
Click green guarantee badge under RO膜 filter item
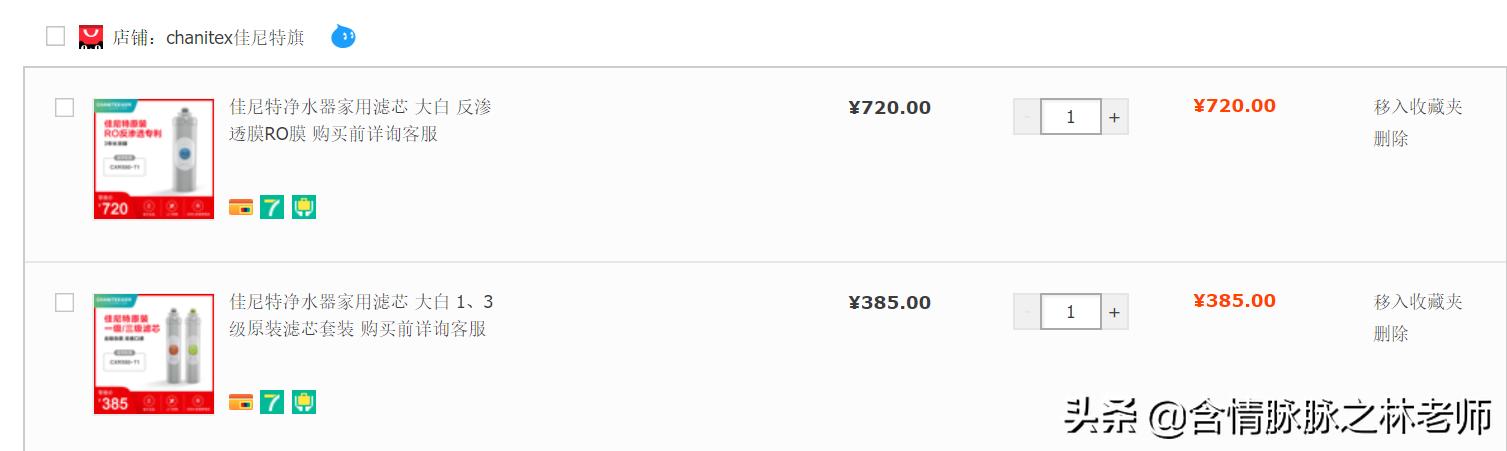pyautogui.click(x=304, y=207)
